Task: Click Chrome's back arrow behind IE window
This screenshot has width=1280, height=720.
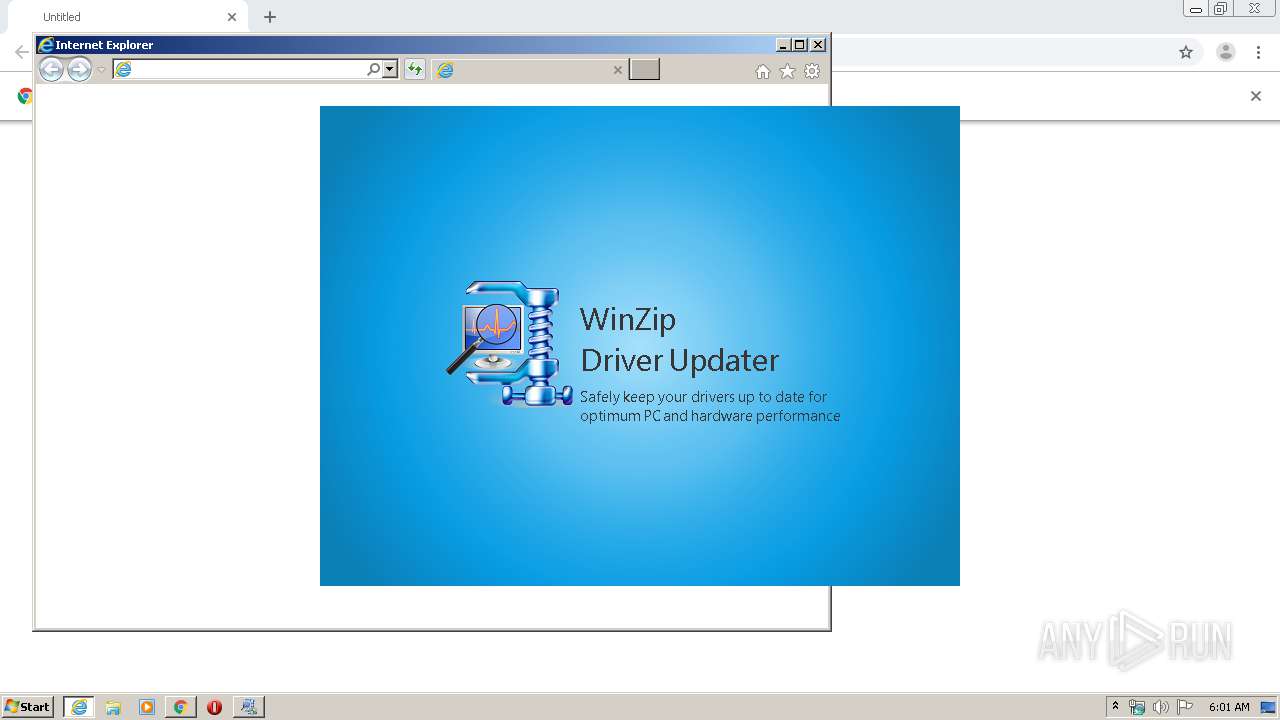Action: click(x=20, y=52)
